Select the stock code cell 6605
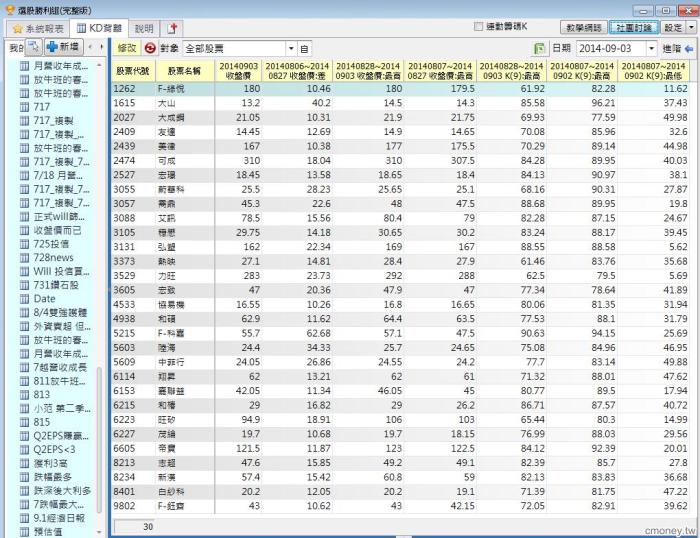 (133, 448)
